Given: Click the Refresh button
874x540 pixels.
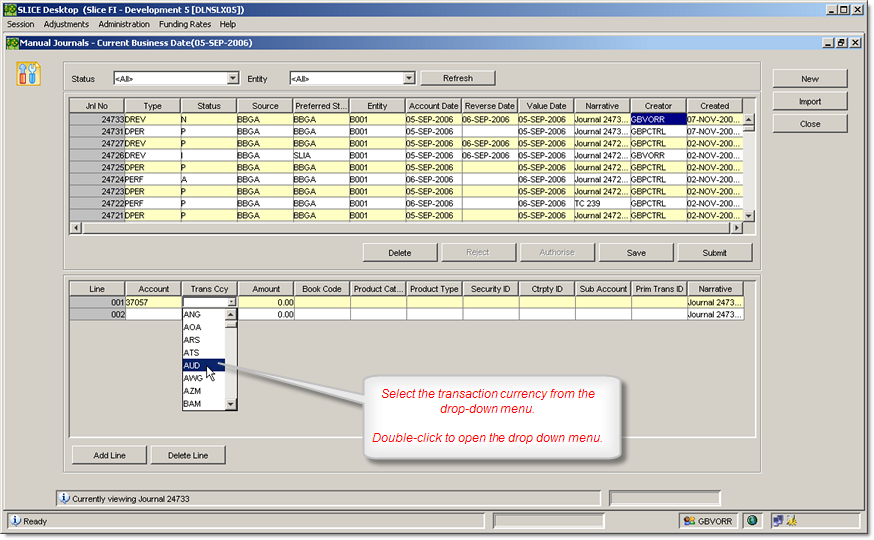Looking at the screenshot, I should pyautogui.click(x=457, y=78).
